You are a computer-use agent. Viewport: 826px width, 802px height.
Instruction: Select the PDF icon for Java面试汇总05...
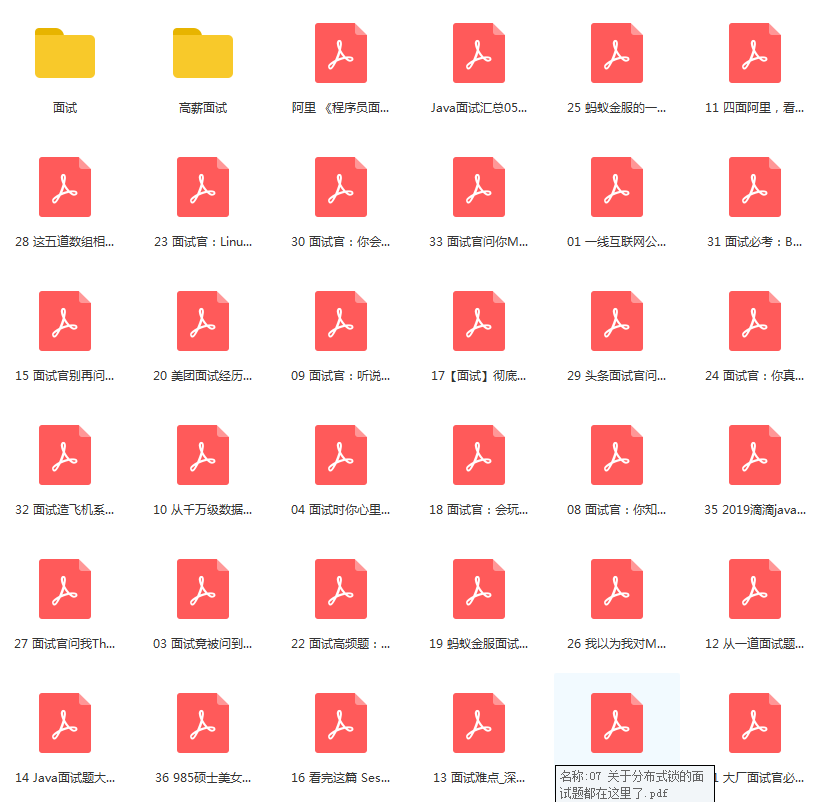point(479,53)
